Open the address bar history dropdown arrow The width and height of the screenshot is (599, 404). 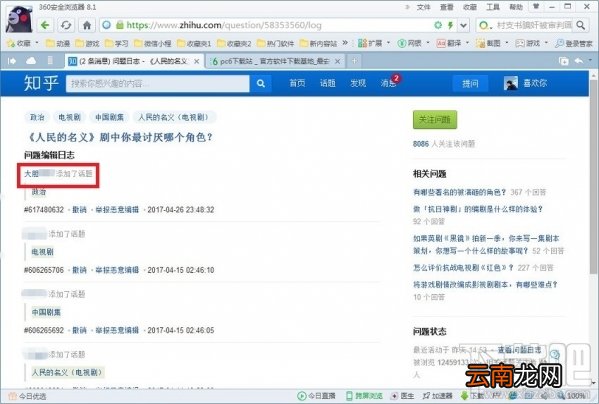[463, 25]
